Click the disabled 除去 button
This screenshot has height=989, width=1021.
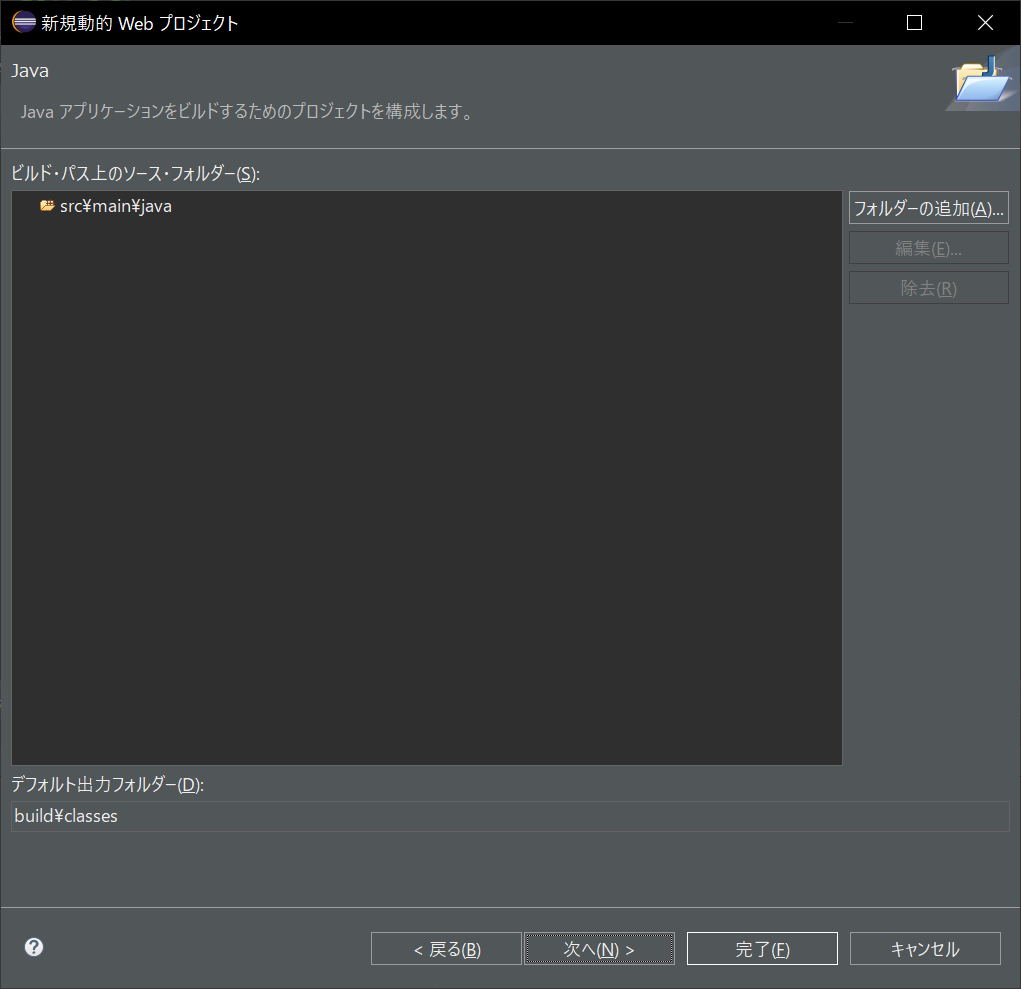point(928,287)
